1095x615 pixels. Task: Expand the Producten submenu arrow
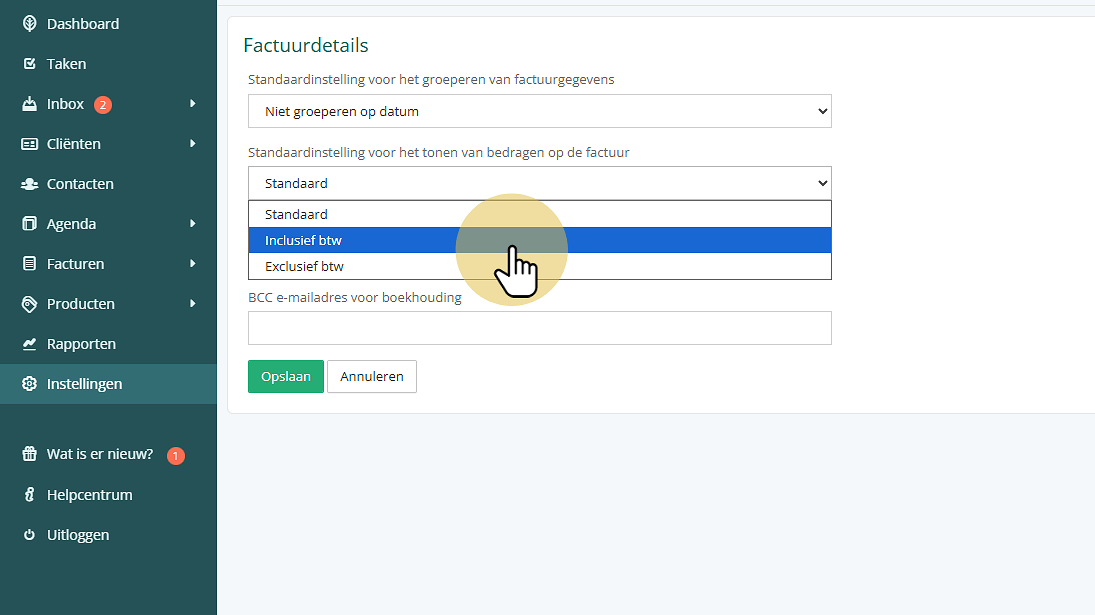193,303
